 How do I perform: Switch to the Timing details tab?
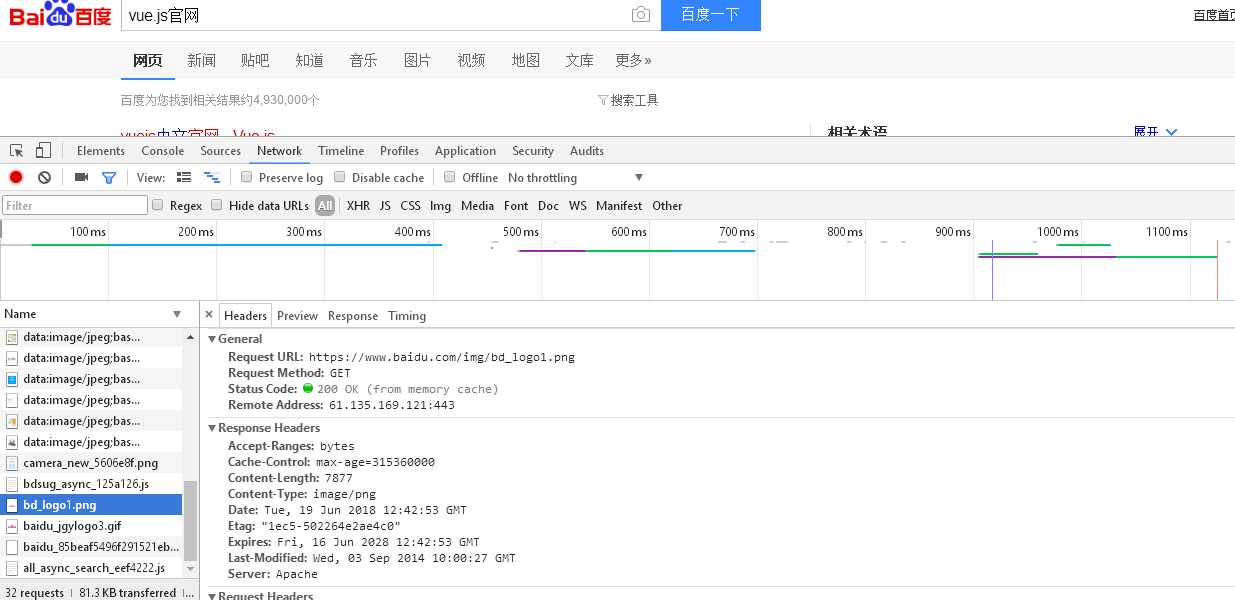pos(407,316)
